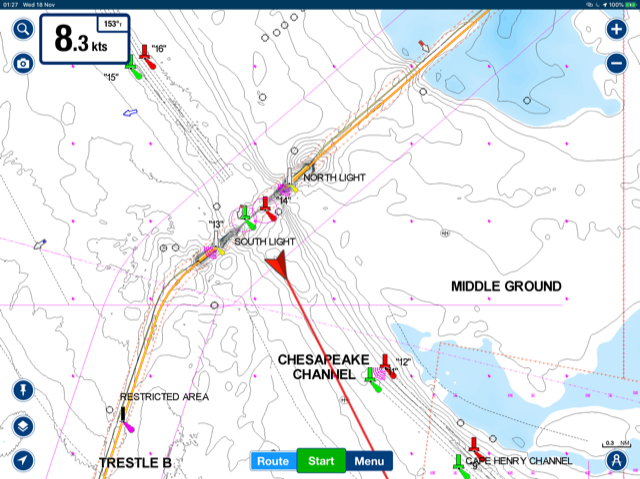Tap the 153° heading indicator

111,22
